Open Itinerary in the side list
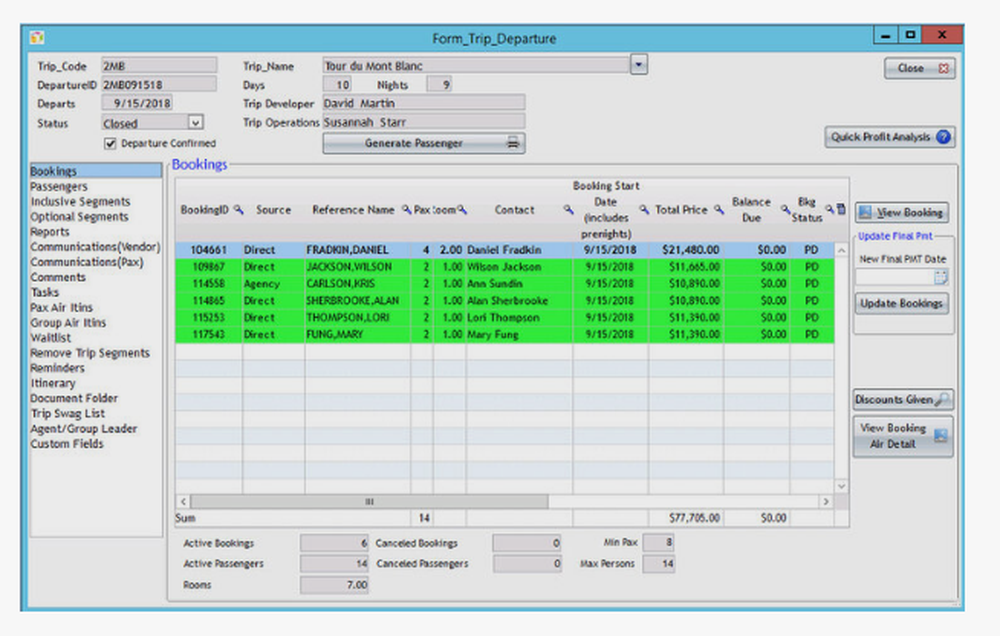The height and width of the screenshot is (636, 1000). click(53, 383)
